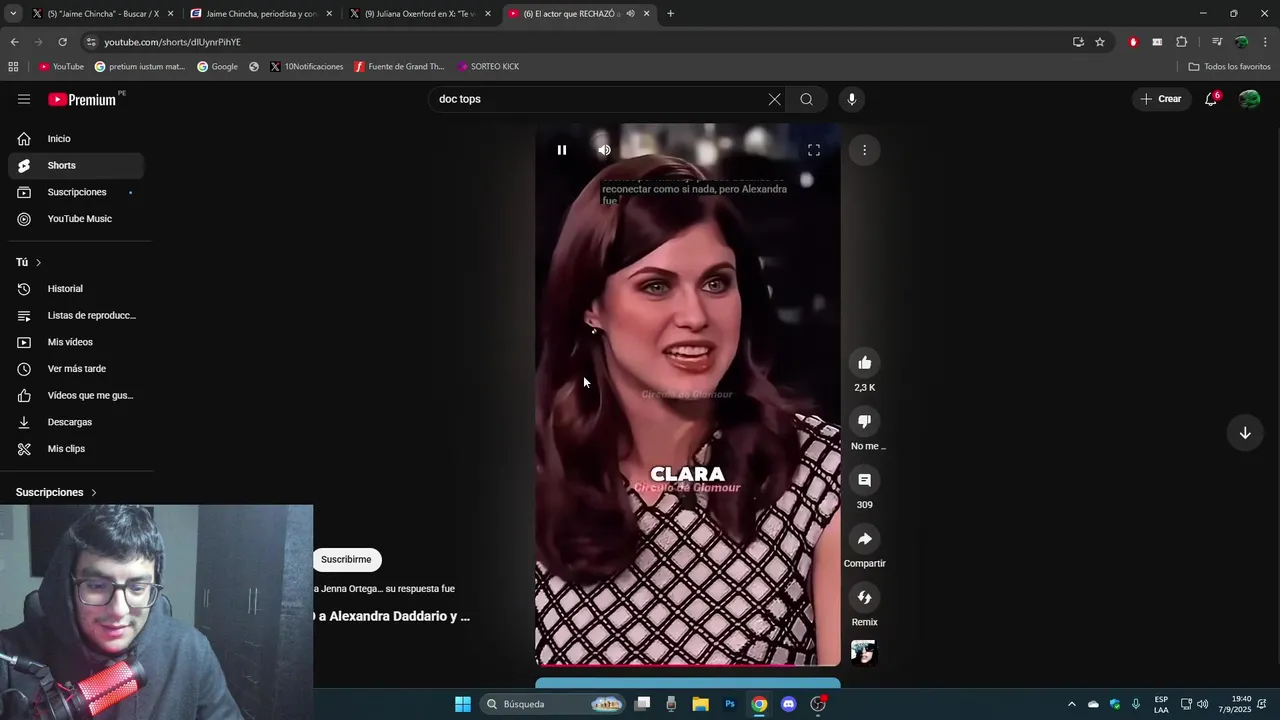Open Listas de reproducción

tap(76, 316)
